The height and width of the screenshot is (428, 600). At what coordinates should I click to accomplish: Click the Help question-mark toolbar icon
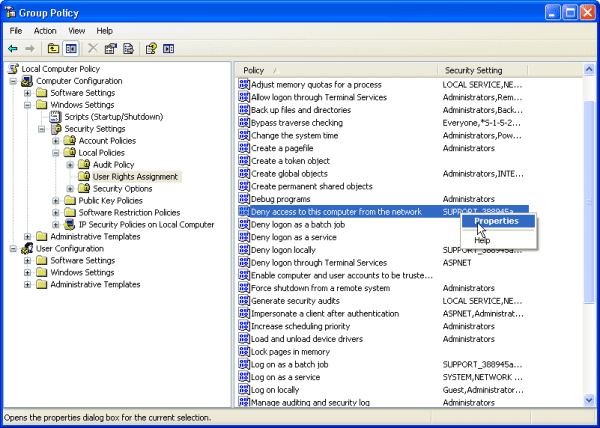click(151, 48)
